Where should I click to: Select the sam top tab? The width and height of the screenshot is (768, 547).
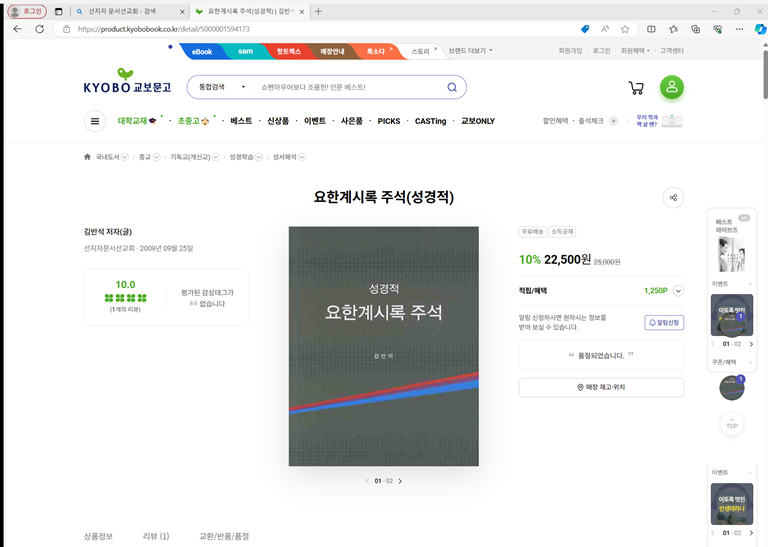(x=245, y=51)
